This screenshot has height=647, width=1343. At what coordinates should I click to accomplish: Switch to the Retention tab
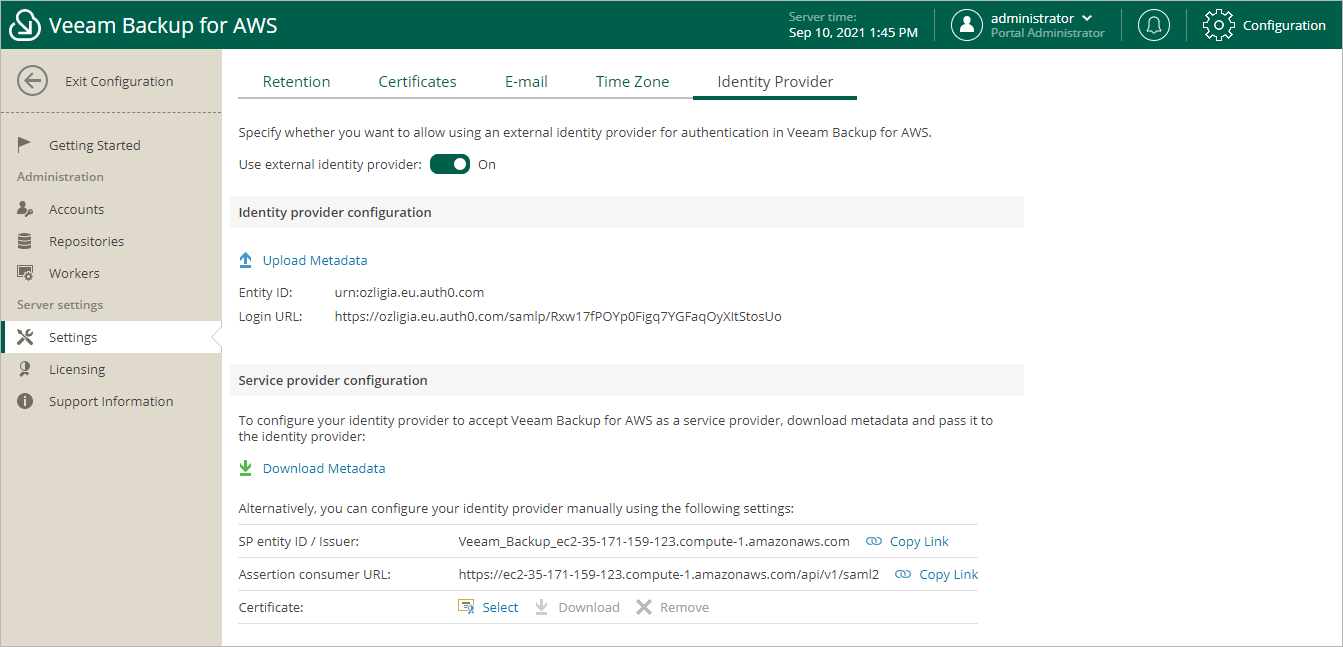[x=296, y=82]
